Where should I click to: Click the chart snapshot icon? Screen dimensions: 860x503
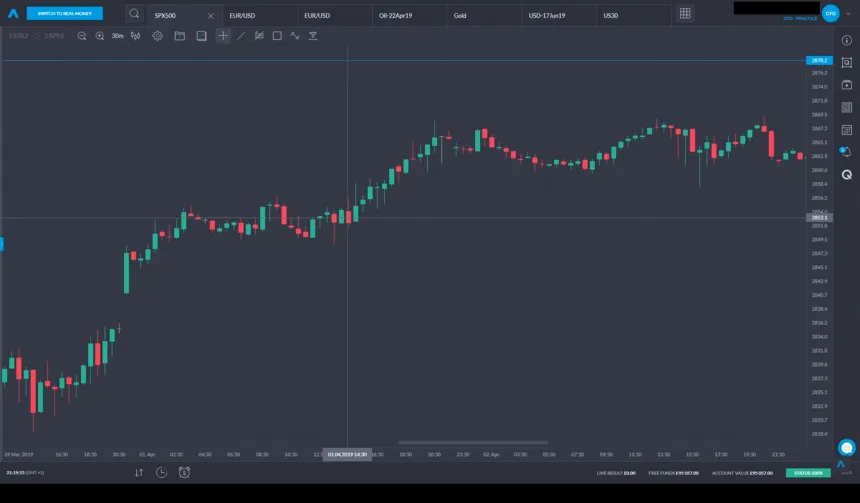202,36
